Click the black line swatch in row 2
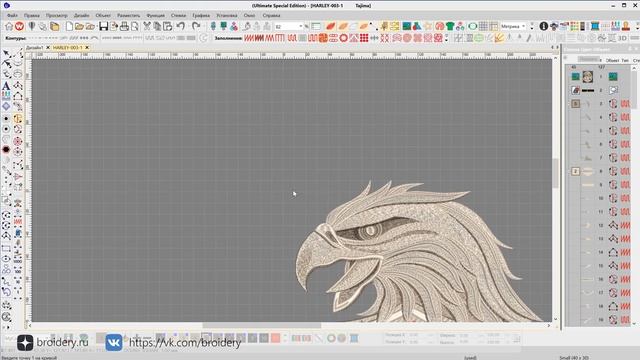Viewport: 640px width, 360px height. [x=588, y=90]
